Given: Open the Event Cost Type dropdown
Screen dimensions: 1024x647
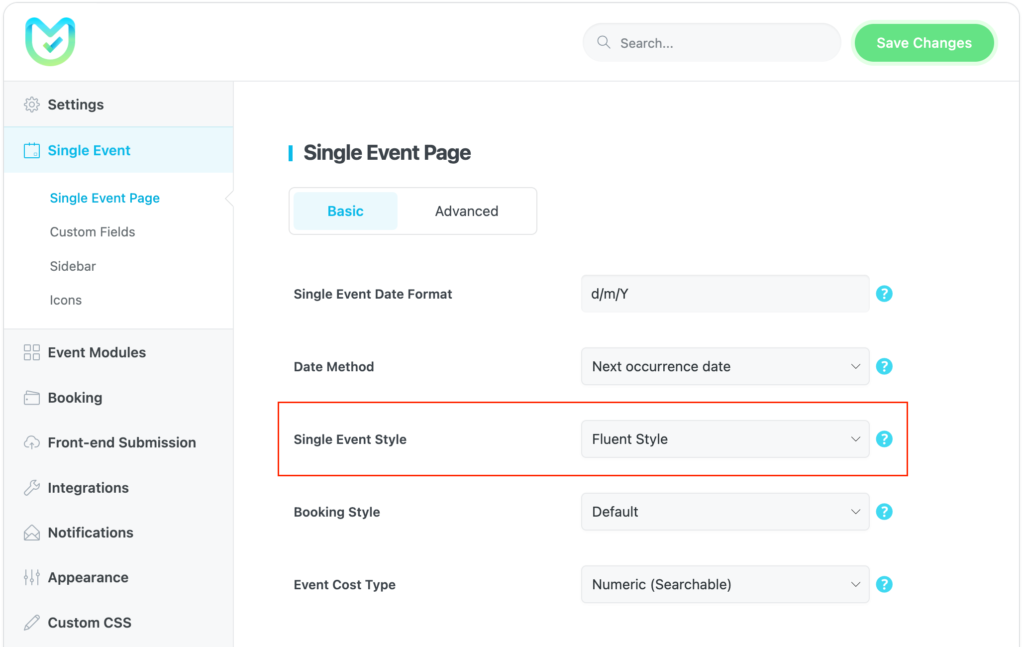Looking at the screenshot, I should (x=724, y=584).
